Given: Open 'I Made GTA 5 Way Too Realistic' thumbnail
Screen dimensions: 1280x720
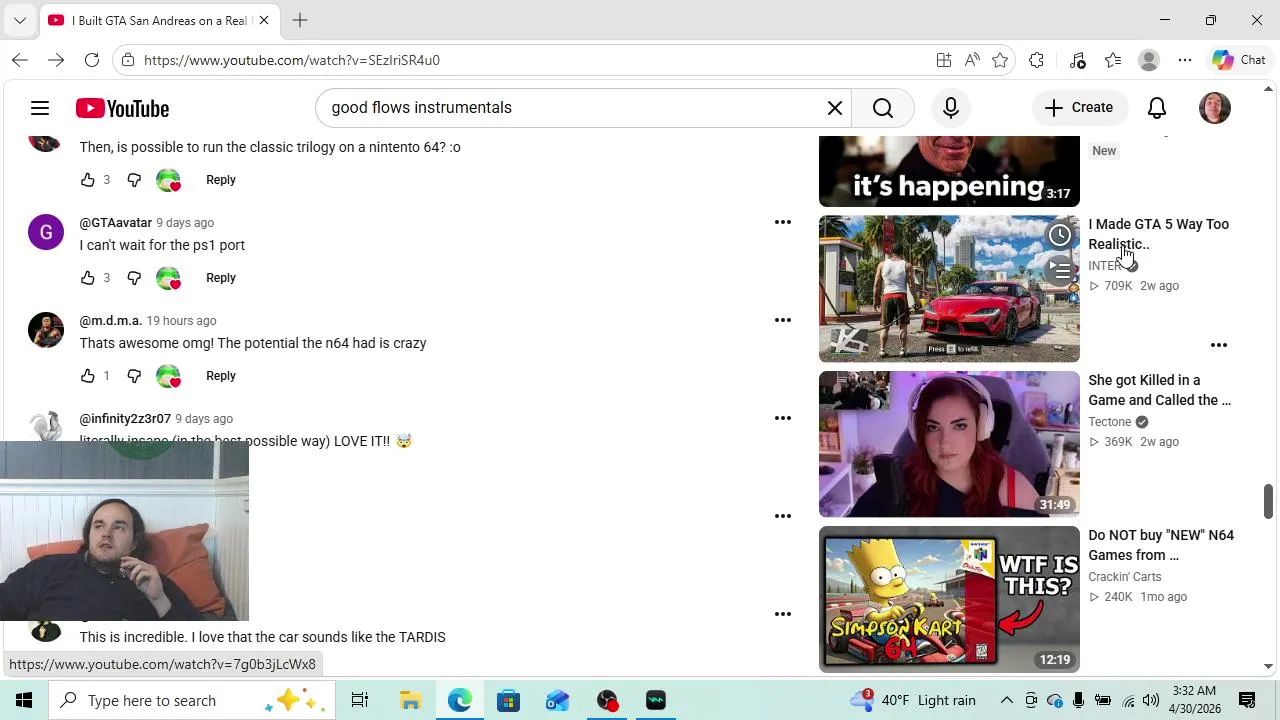Looking at the screenshot, I should 949,289.
